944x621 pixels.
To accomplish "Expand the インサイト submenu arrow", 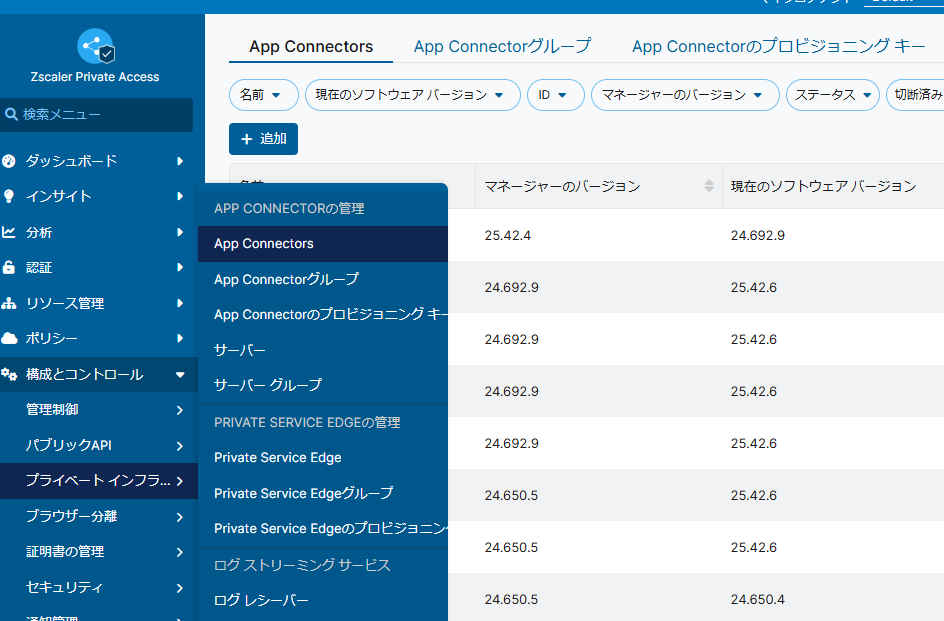I will [179, 196].
